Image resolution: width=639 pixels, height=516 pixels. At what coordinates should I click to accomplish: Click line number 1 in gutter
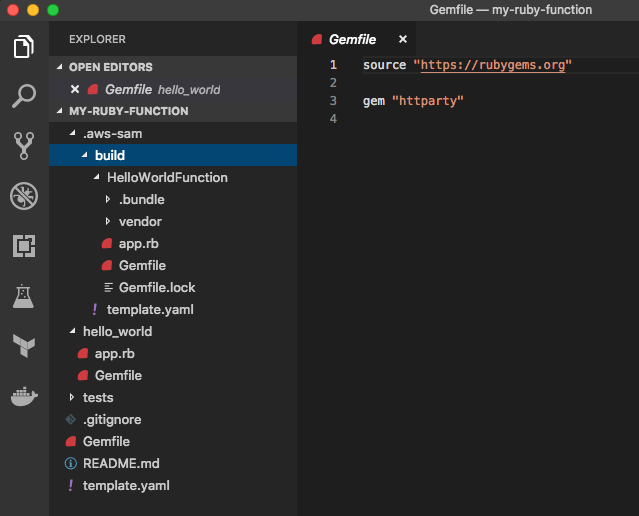click(x=333, y=65)
